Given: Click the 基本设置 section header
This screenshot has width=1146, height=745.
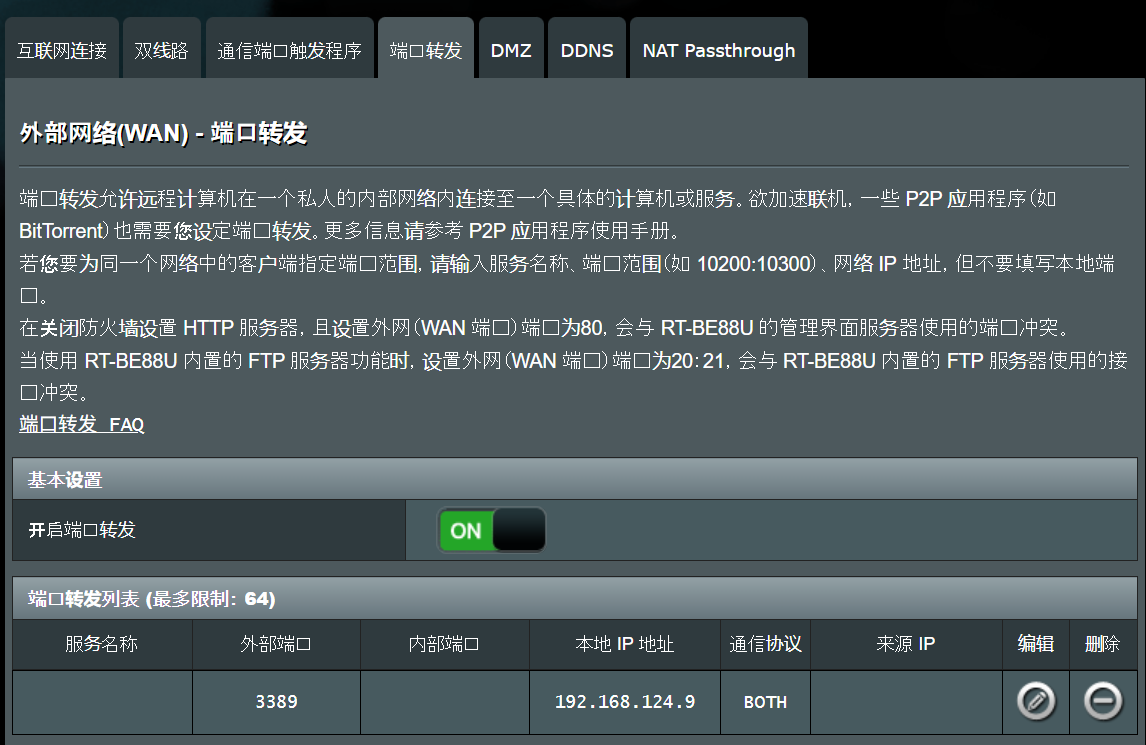Looking at the screenshot, I should point(66,480).
